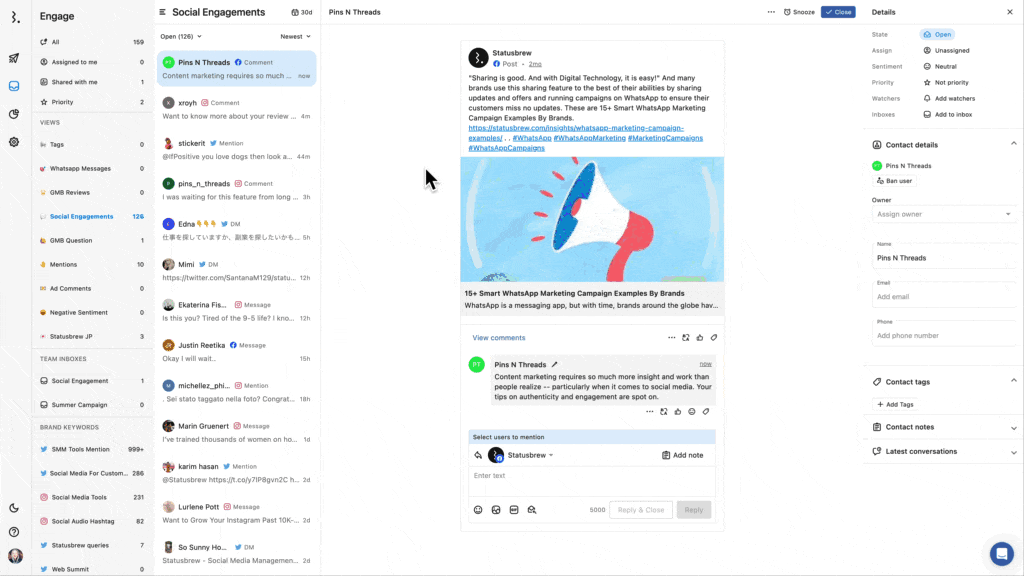Click the emoji picker in reply toolbar
This screenshot has width=1024, height=576.
click(478, 510)
